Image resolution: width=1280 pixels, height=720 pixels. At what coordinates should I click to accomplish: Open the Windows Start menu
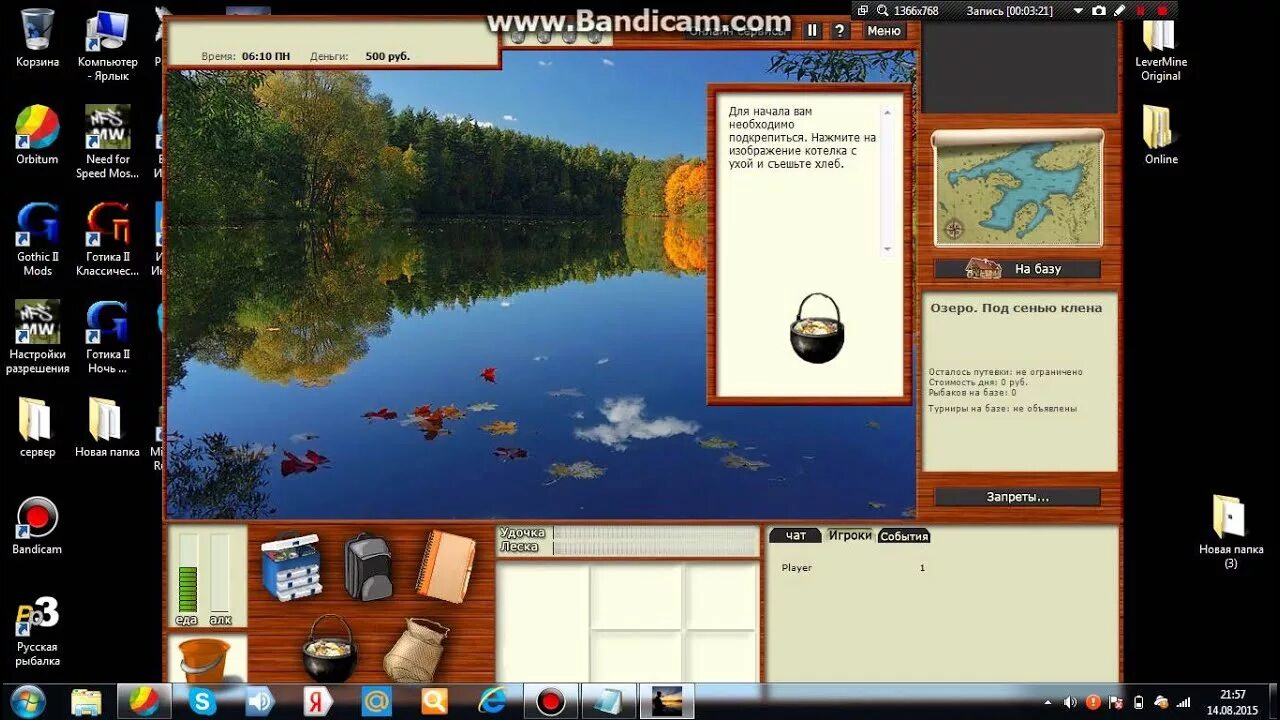point(27,701)
